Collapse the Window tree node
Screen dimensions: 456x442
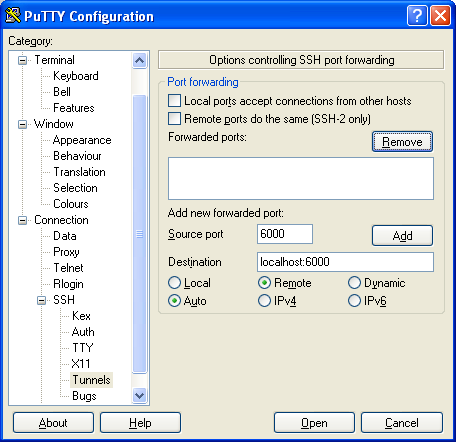pos(22,124)
